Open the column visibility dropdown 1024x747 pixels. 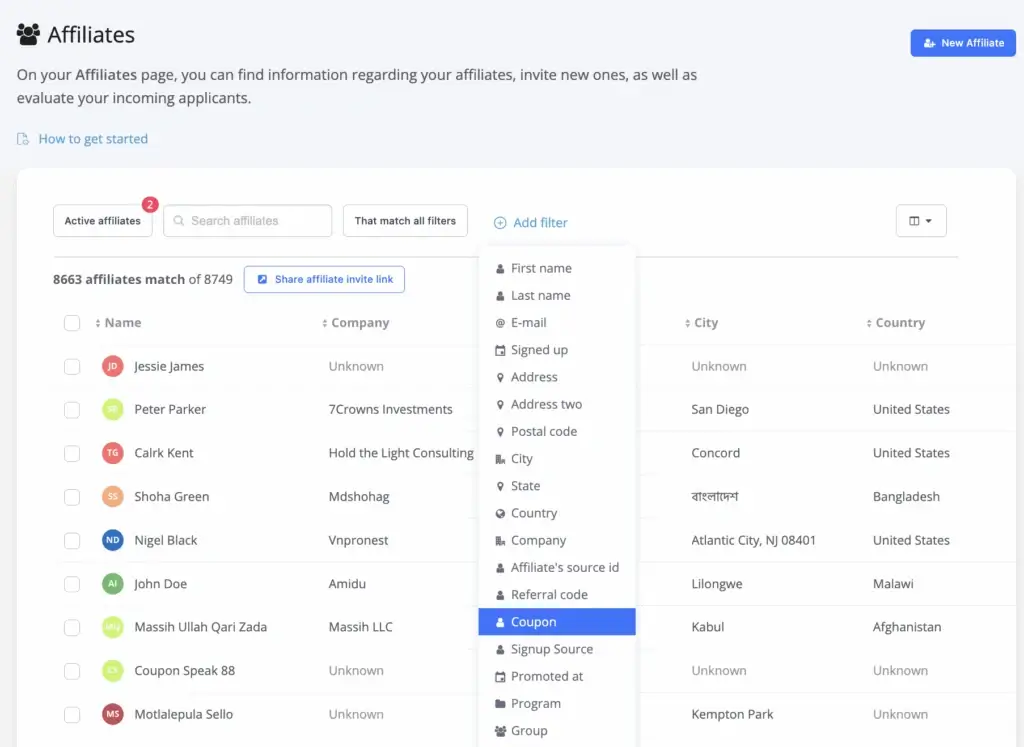(x=920, y=221)
